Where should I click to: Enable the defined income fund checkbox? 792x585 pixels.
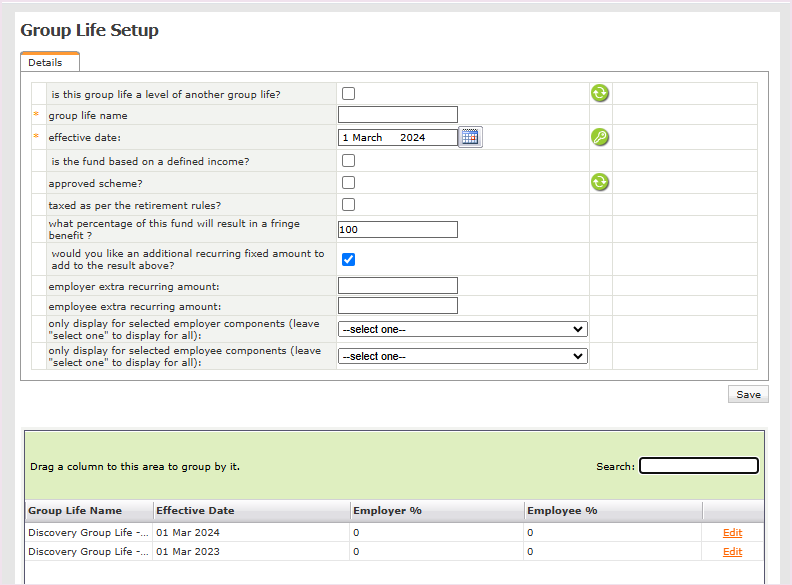coord(349,160)
